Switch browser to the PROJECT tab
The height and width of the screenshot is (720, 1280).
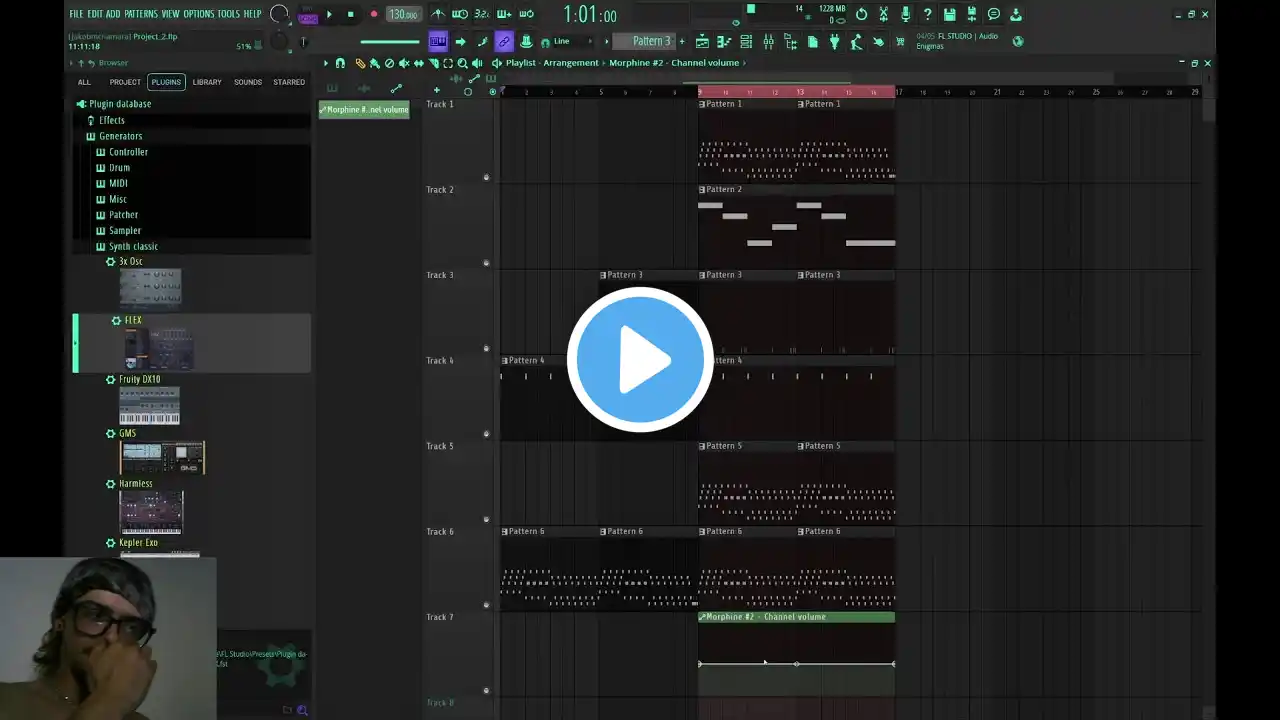(125, 82)
